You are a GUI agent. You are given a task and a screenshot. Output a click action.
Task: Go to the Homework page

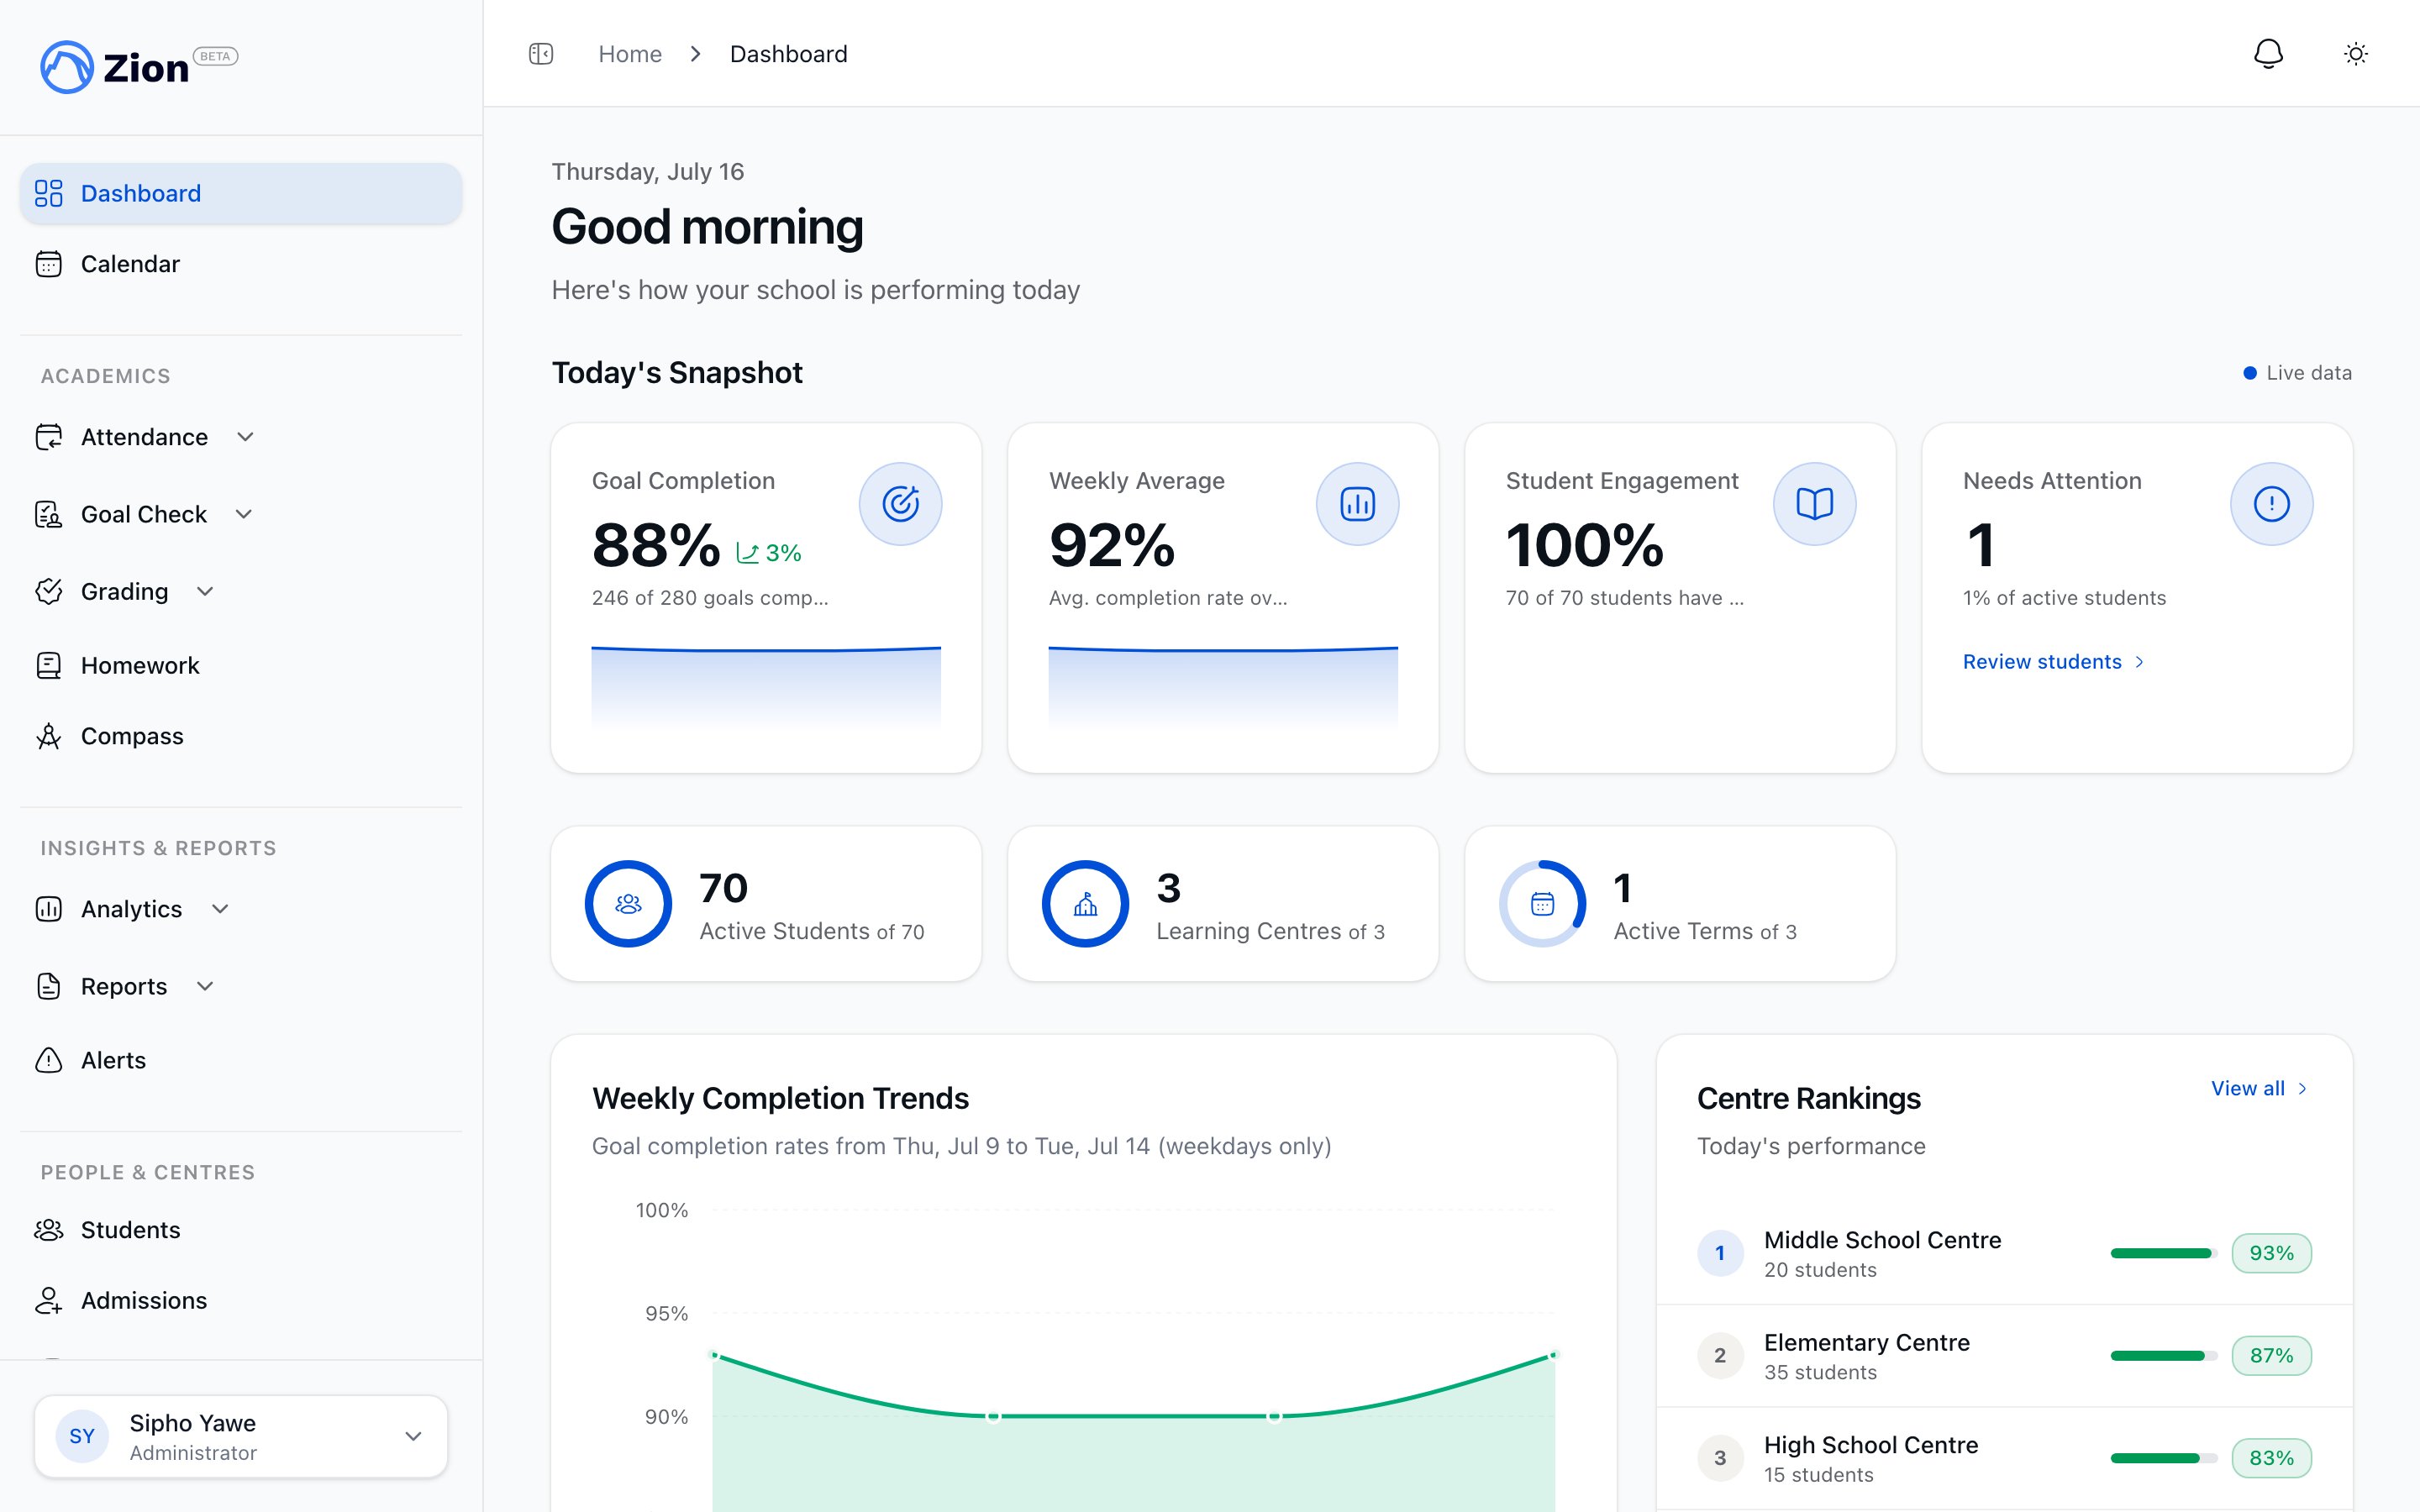click(241, 665)
